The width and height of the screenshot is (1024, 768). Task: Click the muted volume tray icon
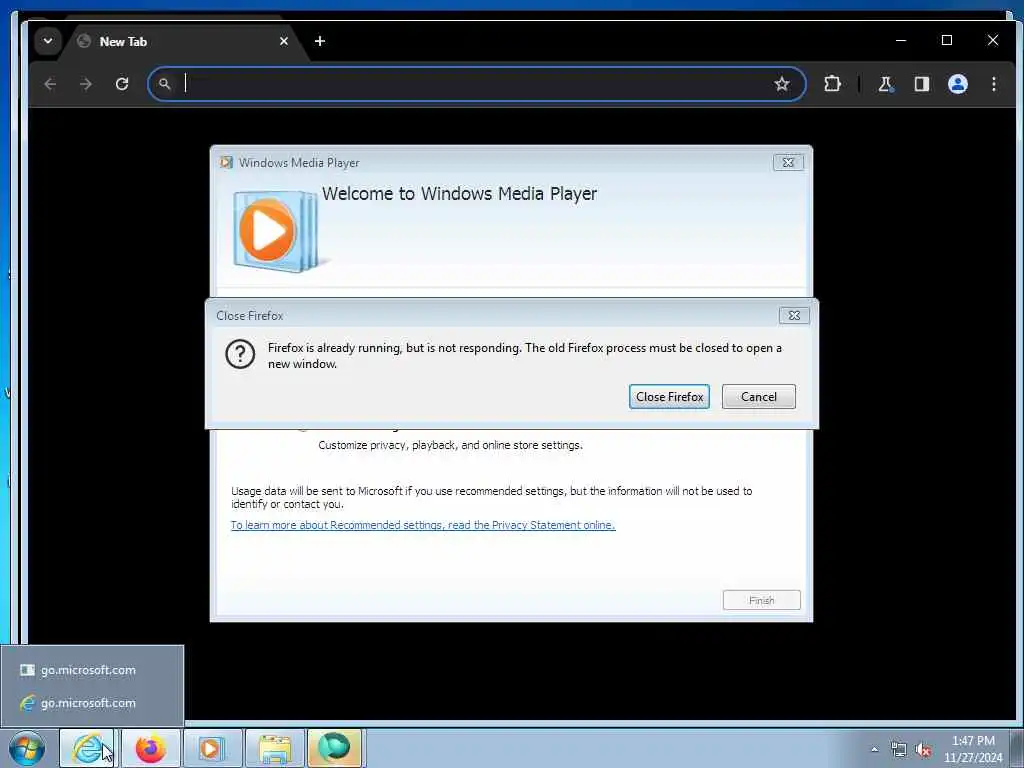[923, 750]
